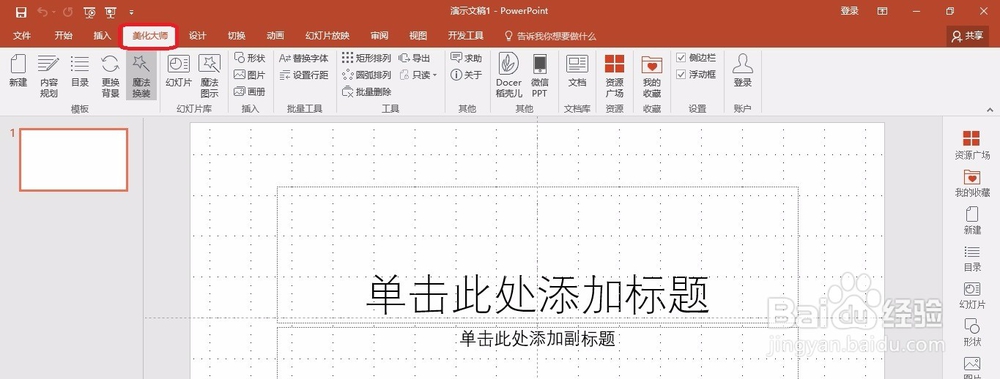Viewport: 1000px width, 379px height.
Task: Click 目录 icon in right sidebar
Action: pyautogui.click(x=972, y=258)
